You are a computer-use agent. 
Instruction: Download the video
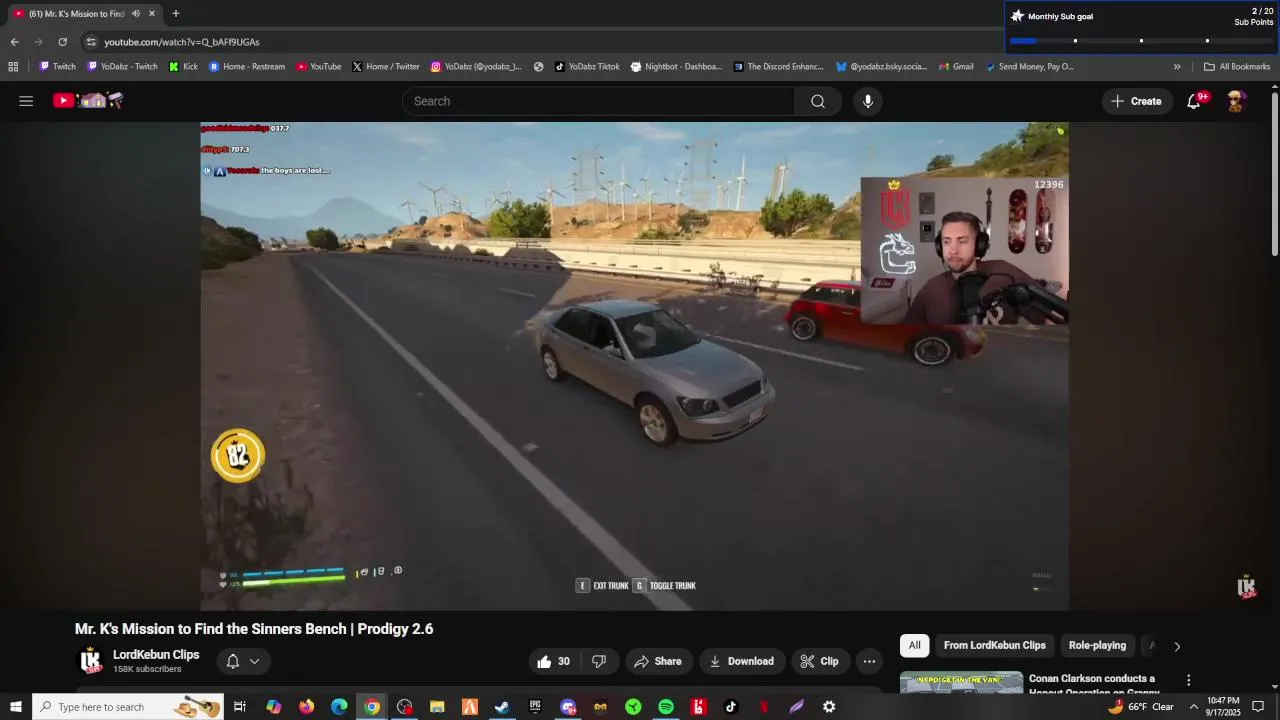click(741, 661)
